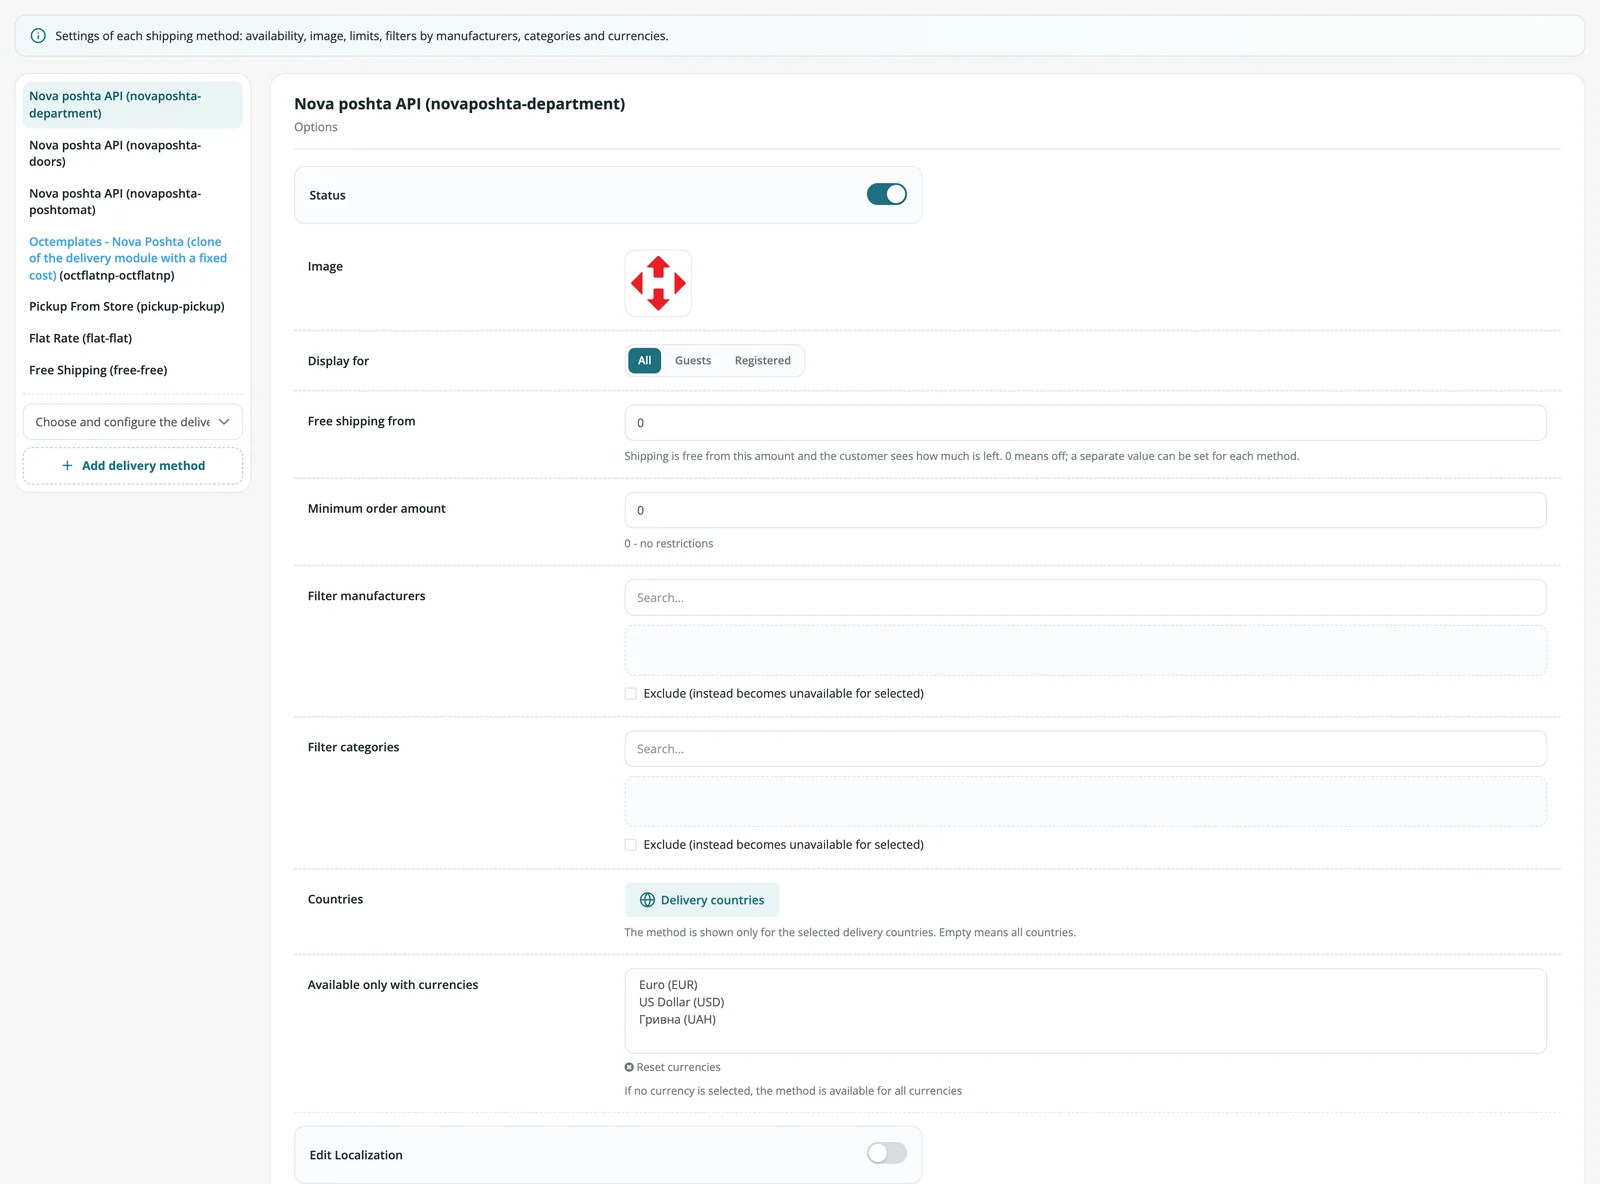
Task: Focus the Free shipping from input
Action: point(1086,423)
